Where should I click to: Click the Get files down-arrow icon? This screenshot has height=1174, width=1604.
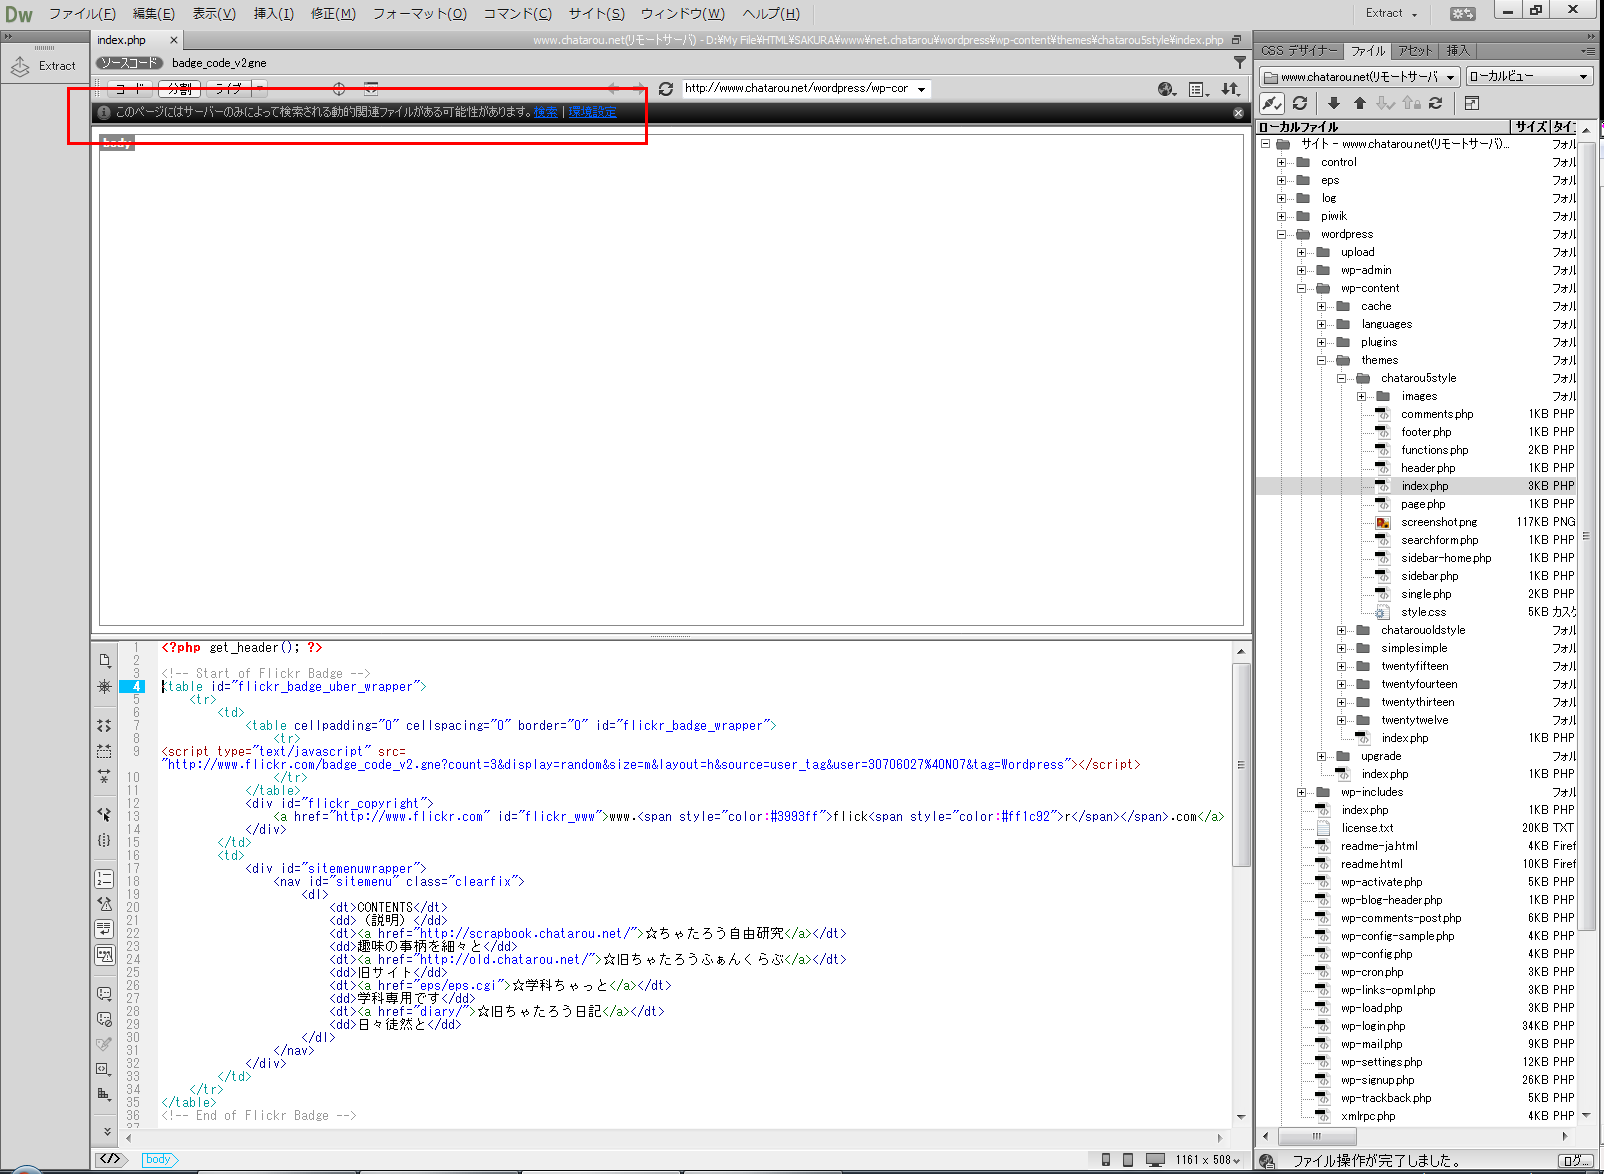(1334, 103)
